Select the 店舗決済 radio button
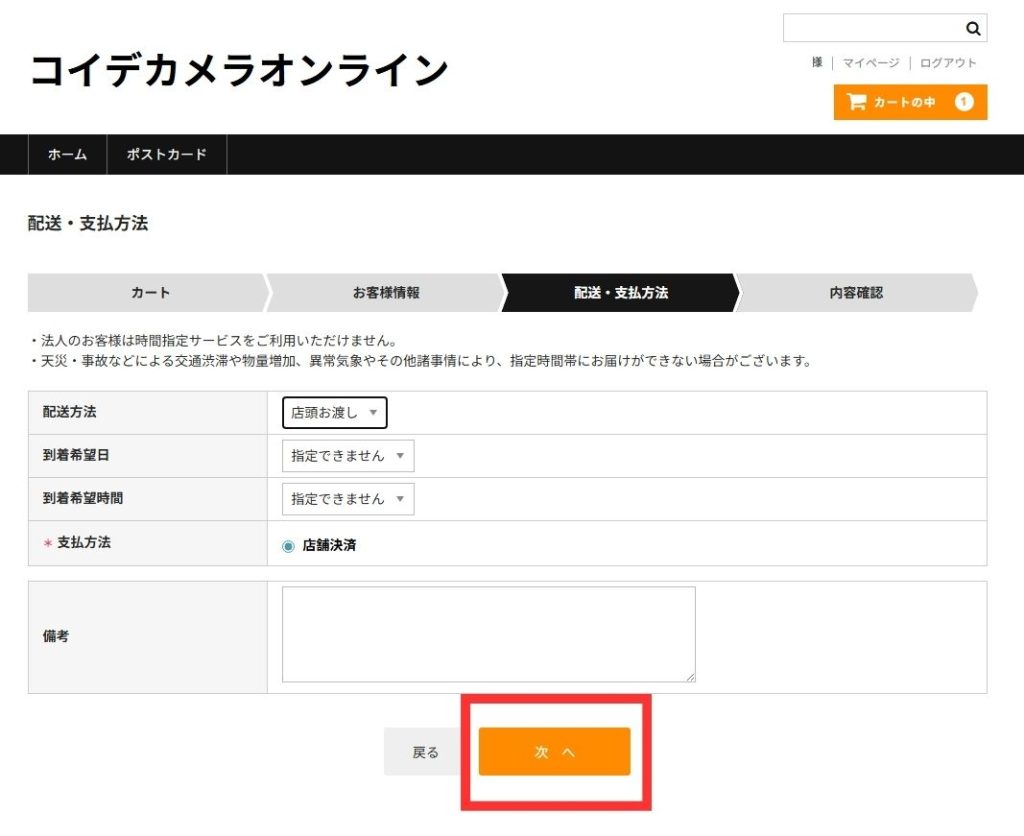The width and height of the screenshot is (1024, 836). pos(289,546)
